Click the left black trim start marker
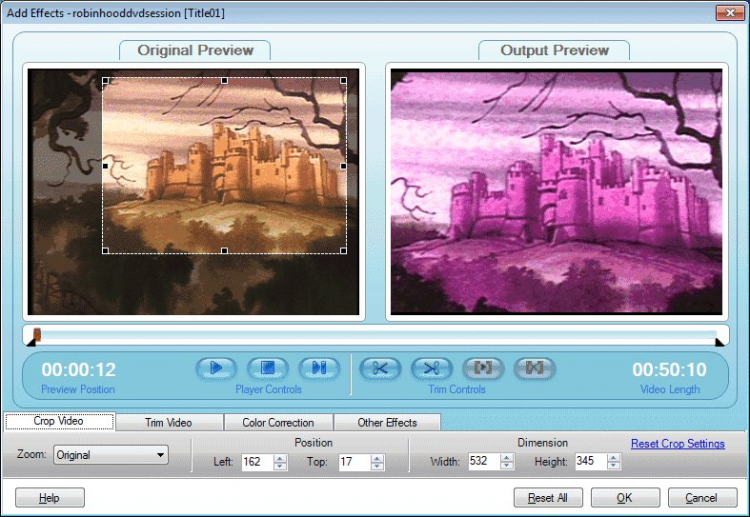The height and width of the screenshot is (517, 750). (x=32, y=342)
